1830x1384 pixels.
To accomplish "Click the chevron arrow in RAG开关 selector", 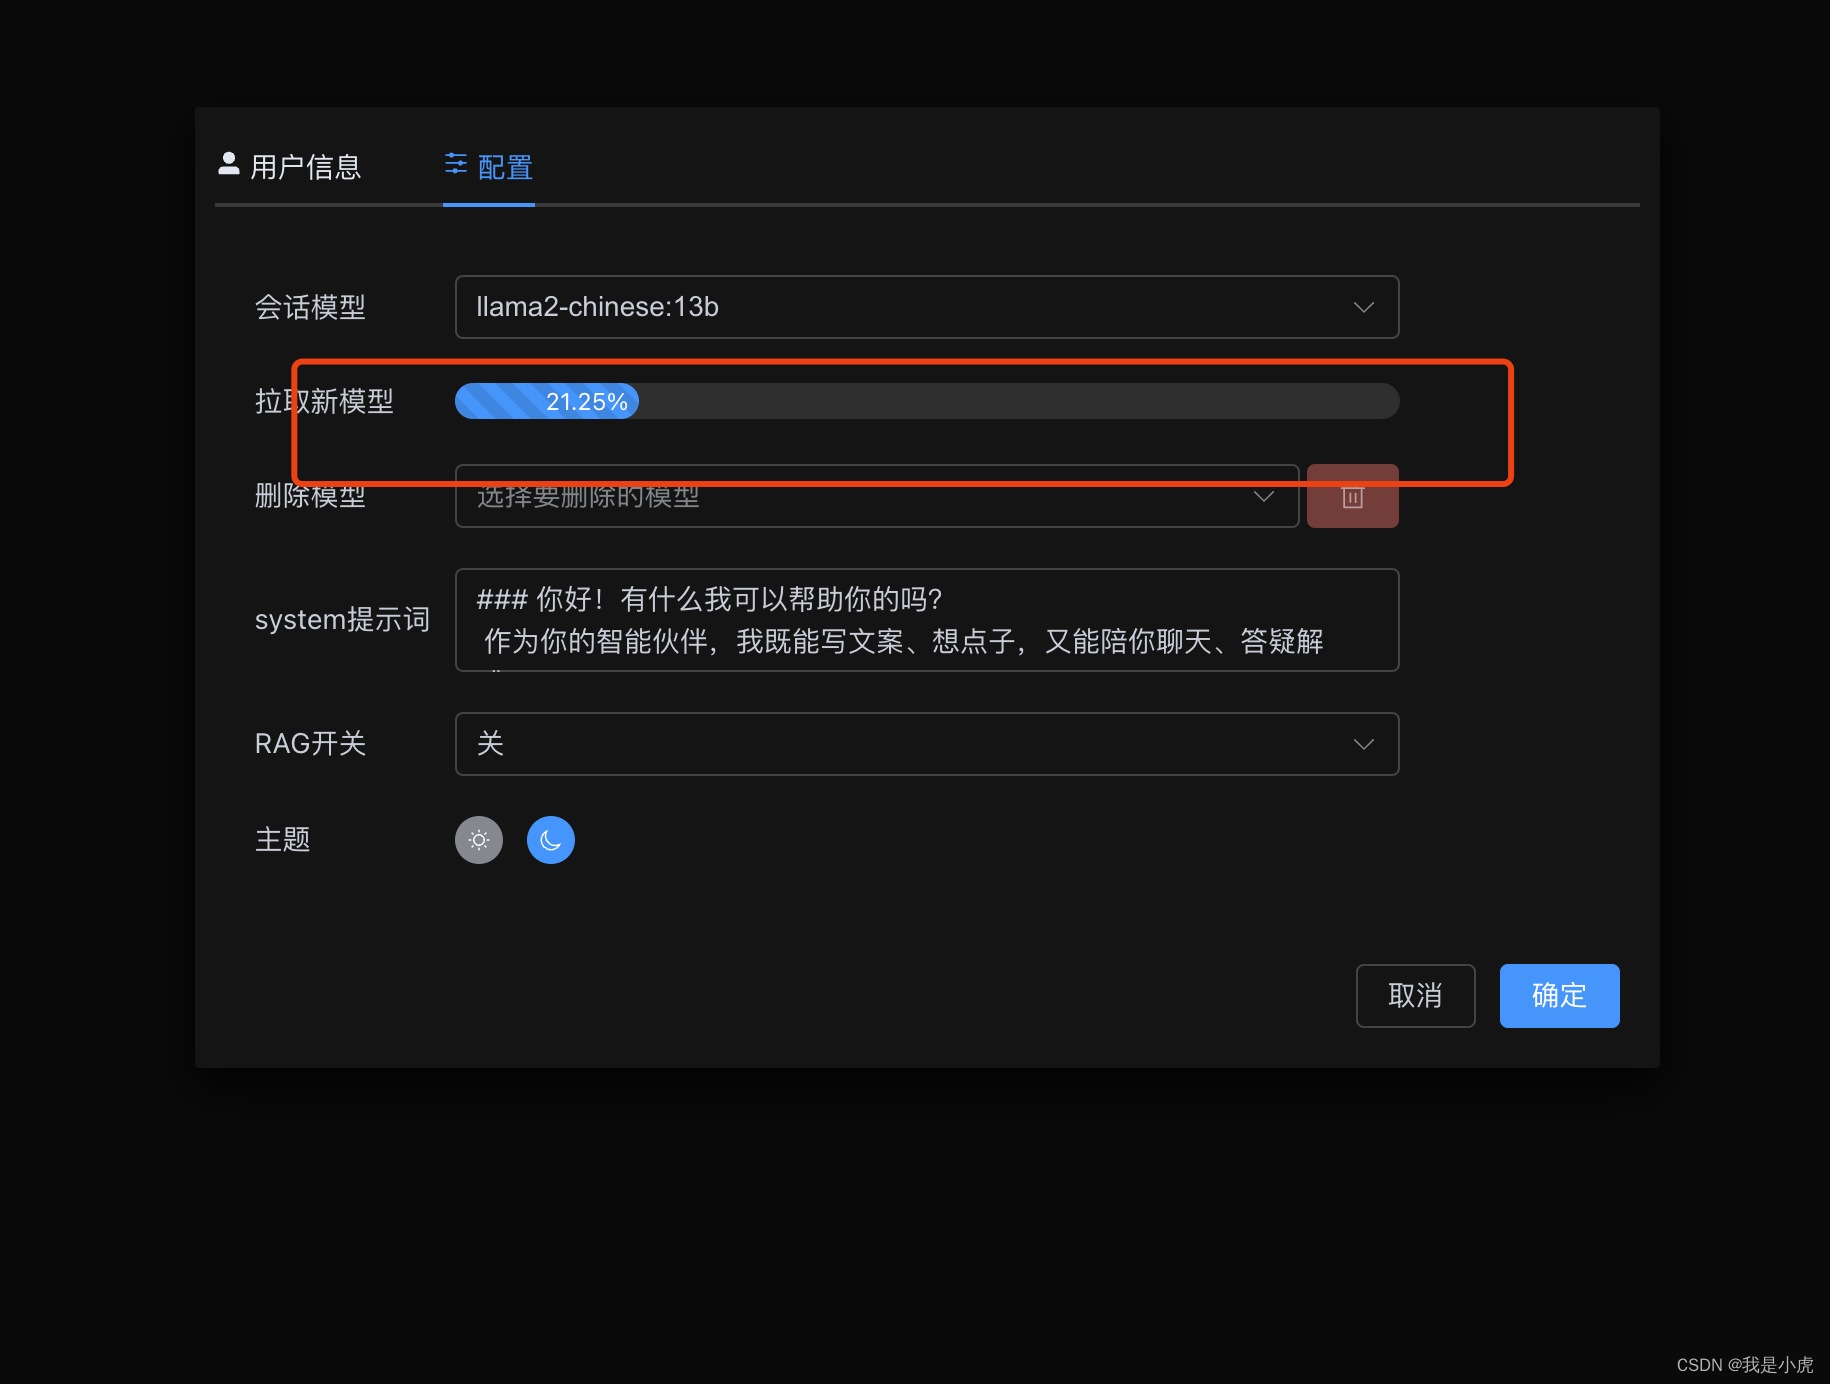I will [1363, 744].
